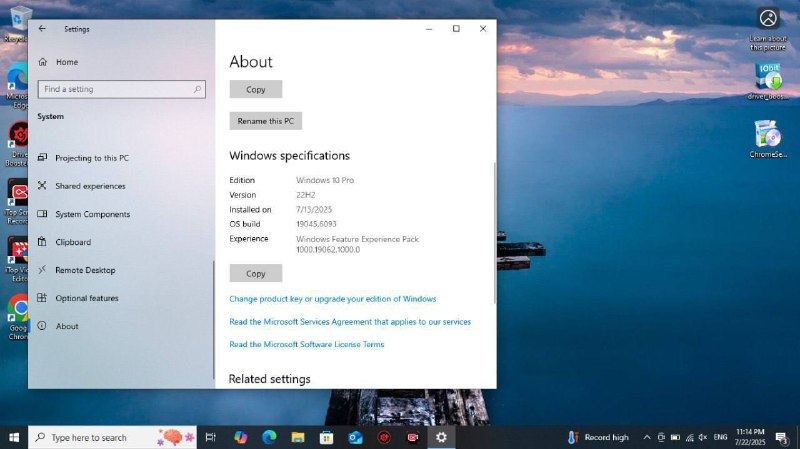Screen dimensions: 800x449
Task: Open network Wi-Fi tray icon
Action: [x=689, y=437]
